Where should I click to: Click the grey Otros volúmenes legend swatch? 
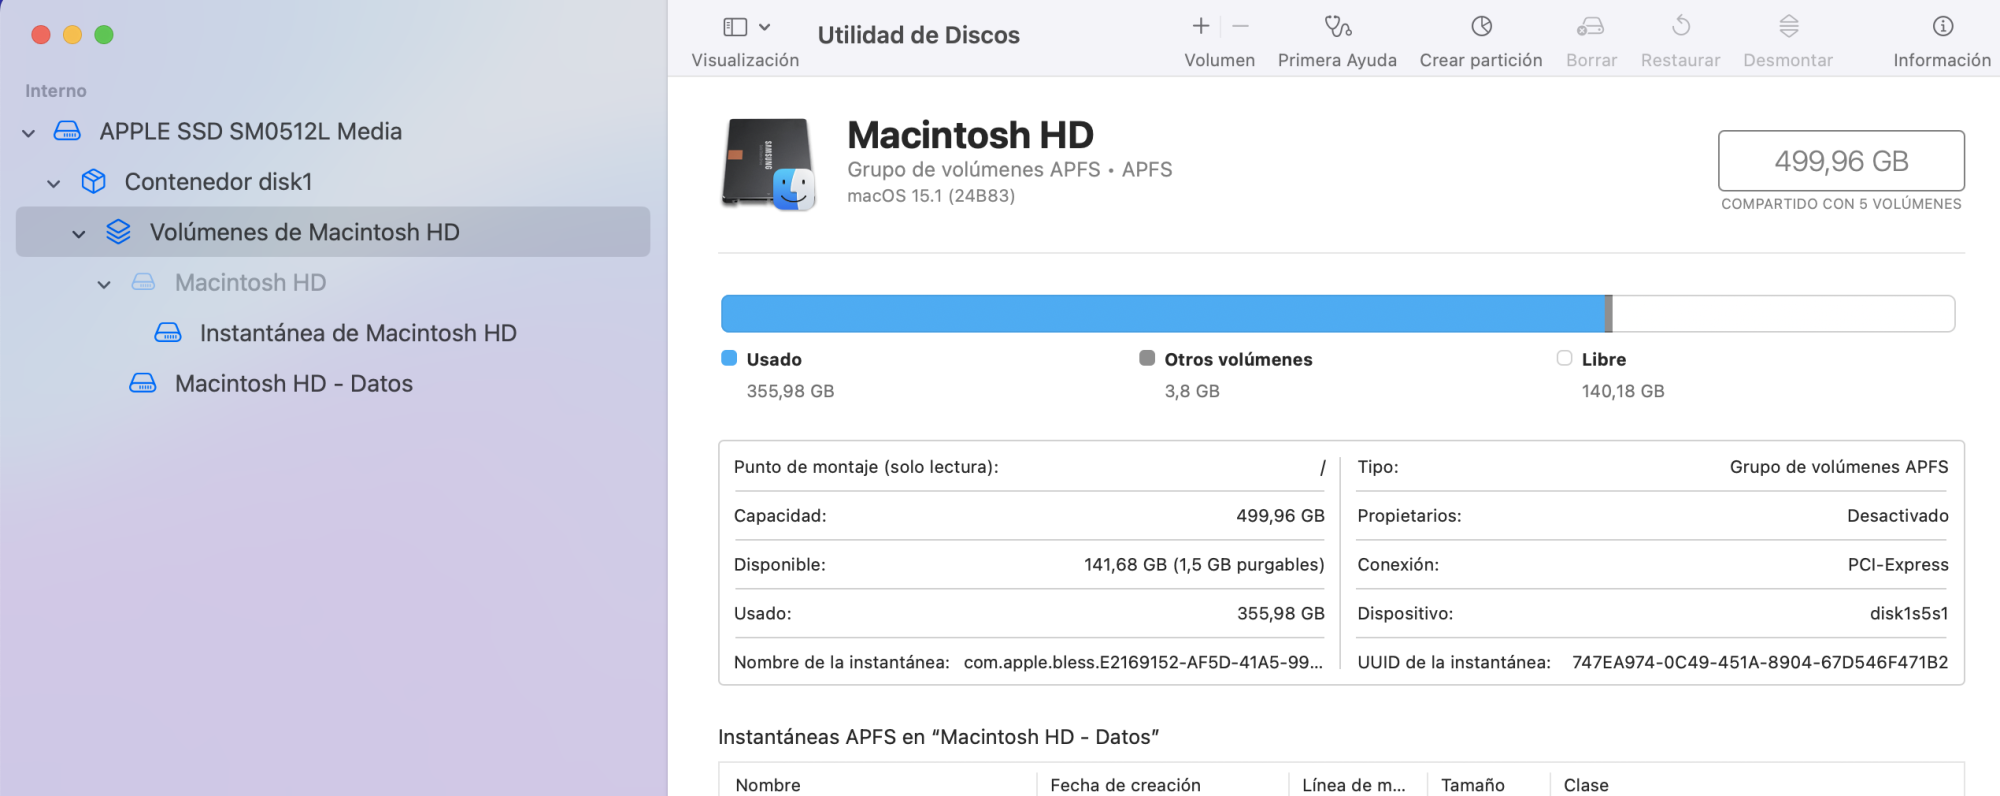coord(1147,358)
